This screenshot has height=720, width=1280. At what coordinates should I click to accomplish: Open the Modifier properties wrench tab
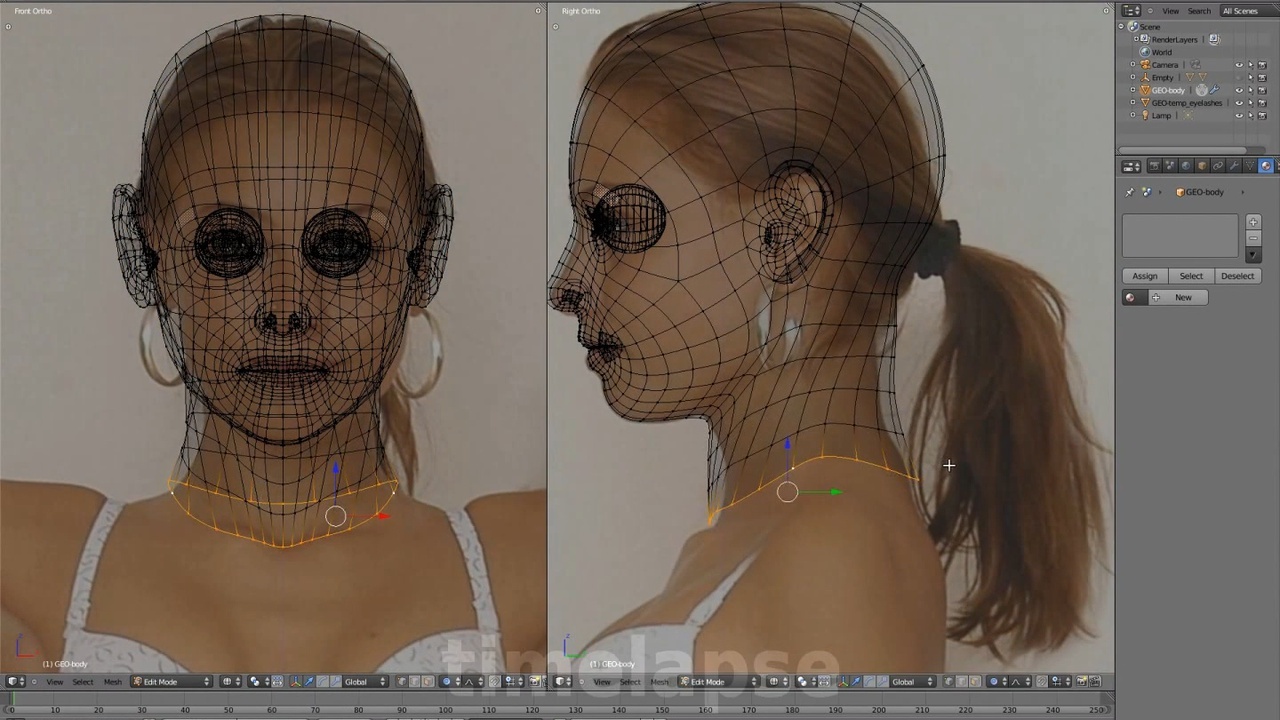1234,165
